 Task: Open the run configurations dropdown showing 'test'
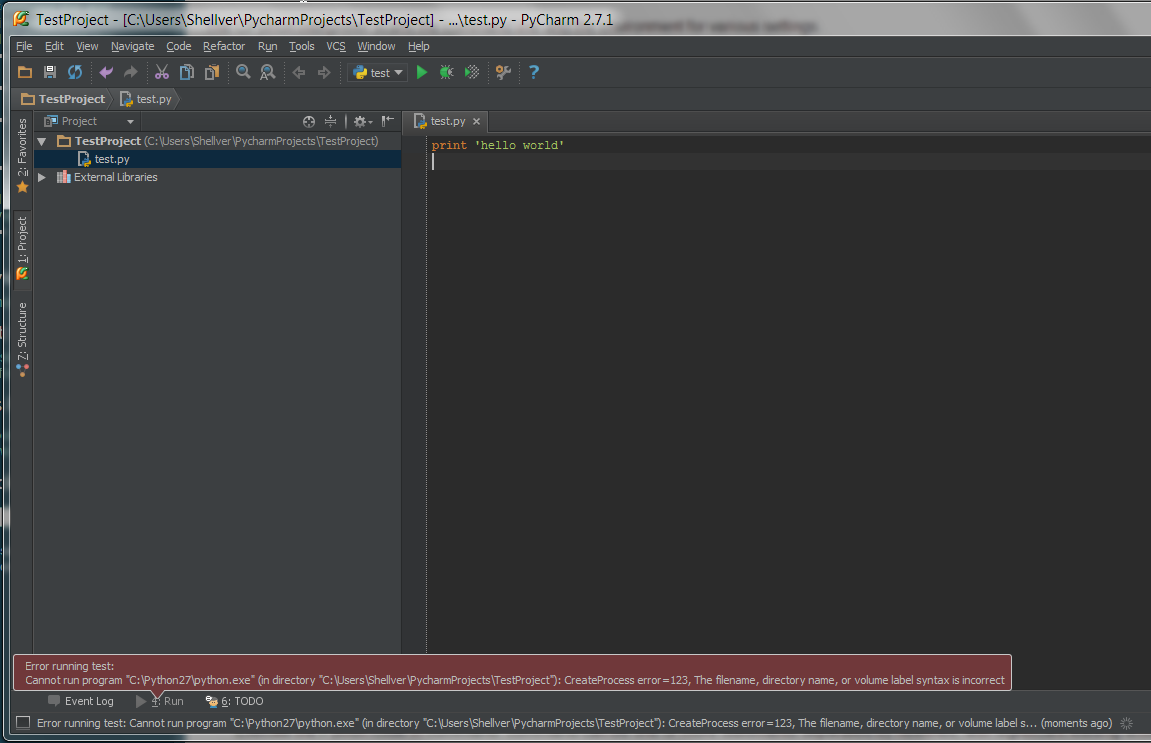[x=377, y=72]
